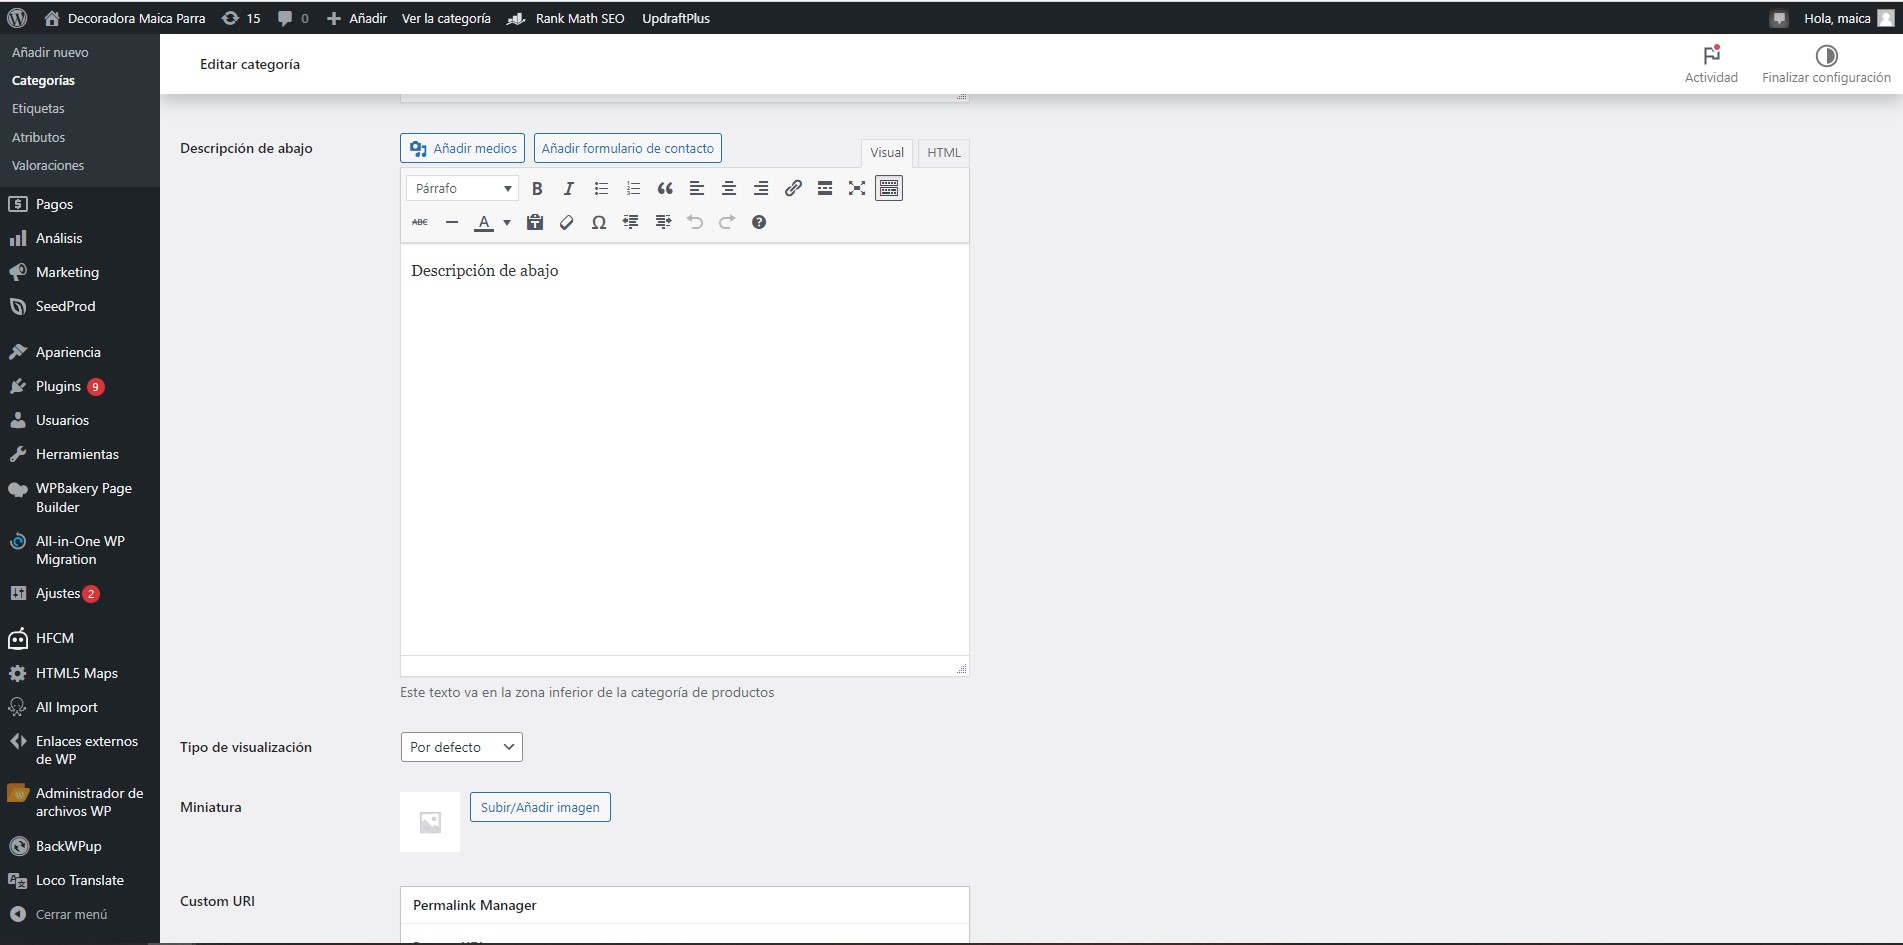Image resolution: width=1903 pixels, height=945 pixels.
Task: Click inside the Descripción de abajo text area
Action: tap(684, 450)
